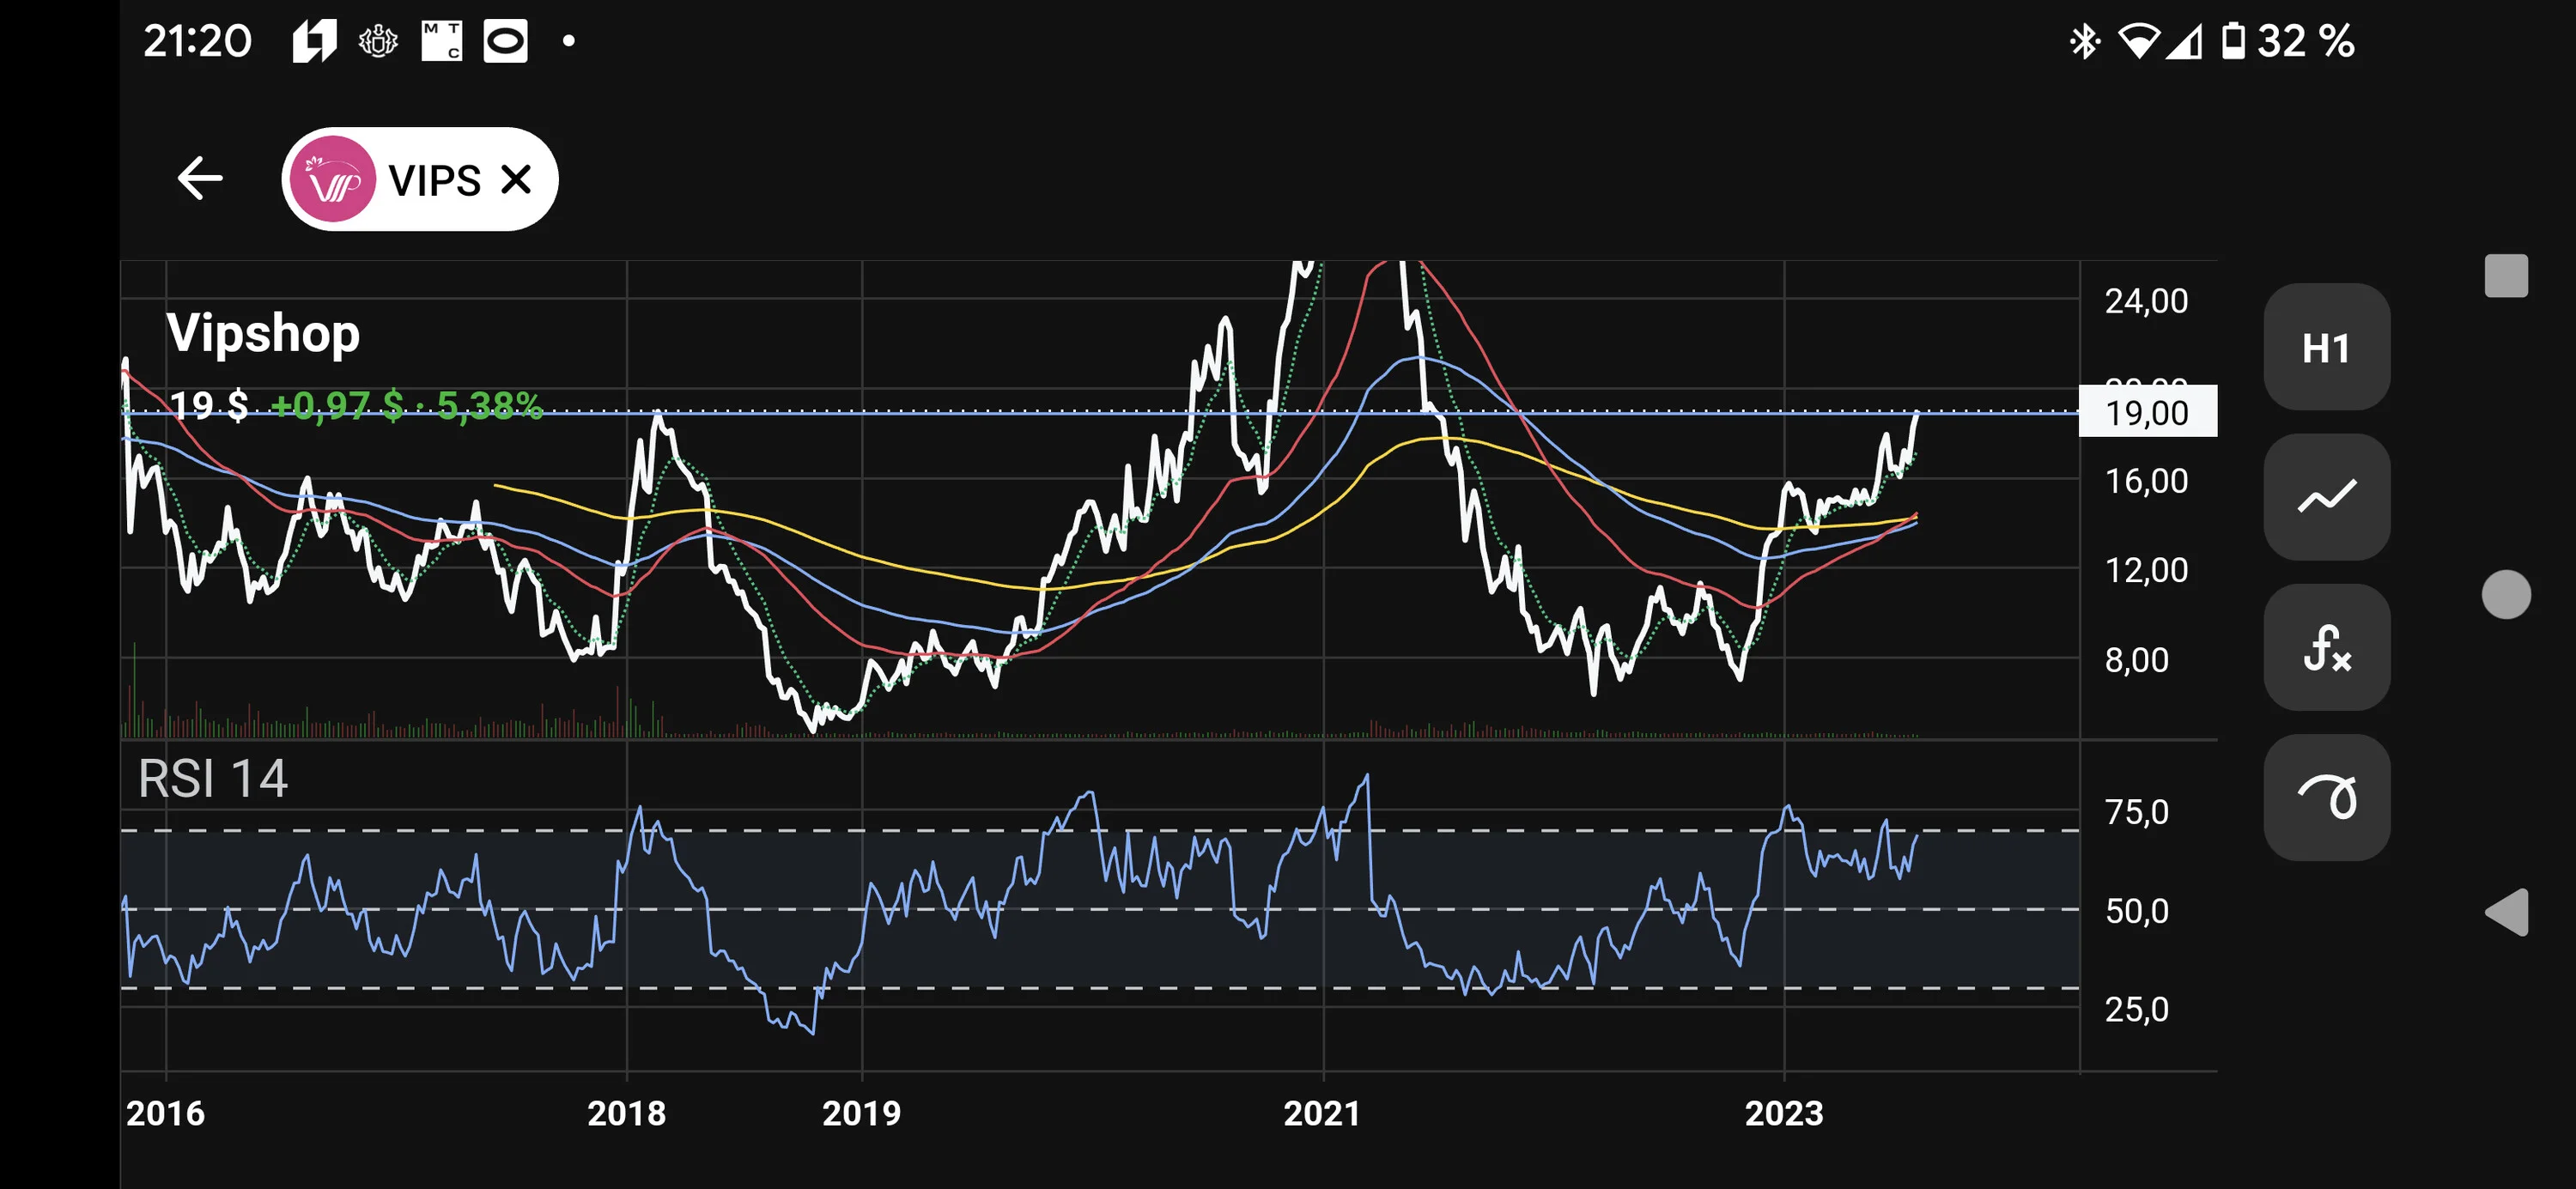Tap the 21:20 clock in status bar
This screenshot has width=2576, height=1189.
coord(197,41)
